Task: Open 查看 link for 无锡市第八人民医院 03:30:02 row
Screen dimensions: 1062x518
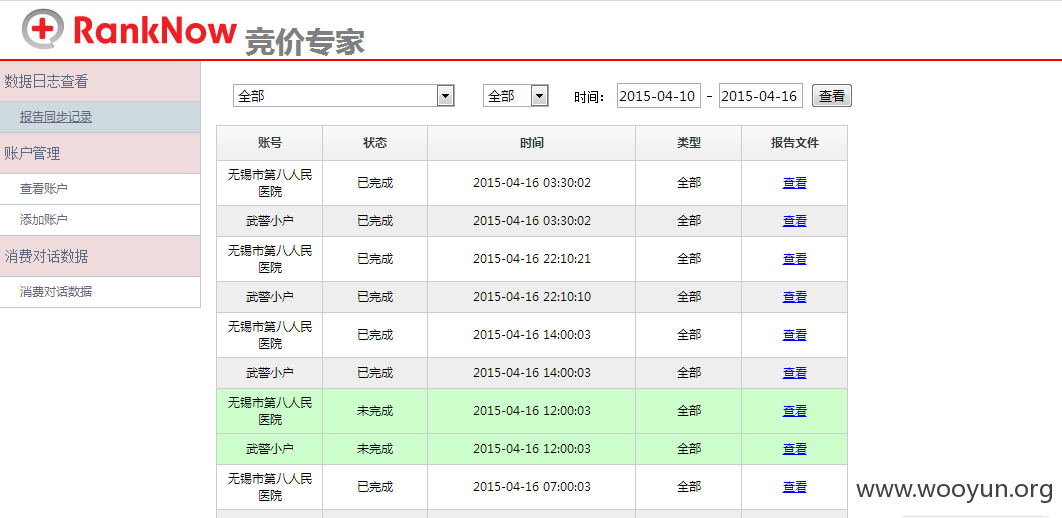Action: point(794,183)
